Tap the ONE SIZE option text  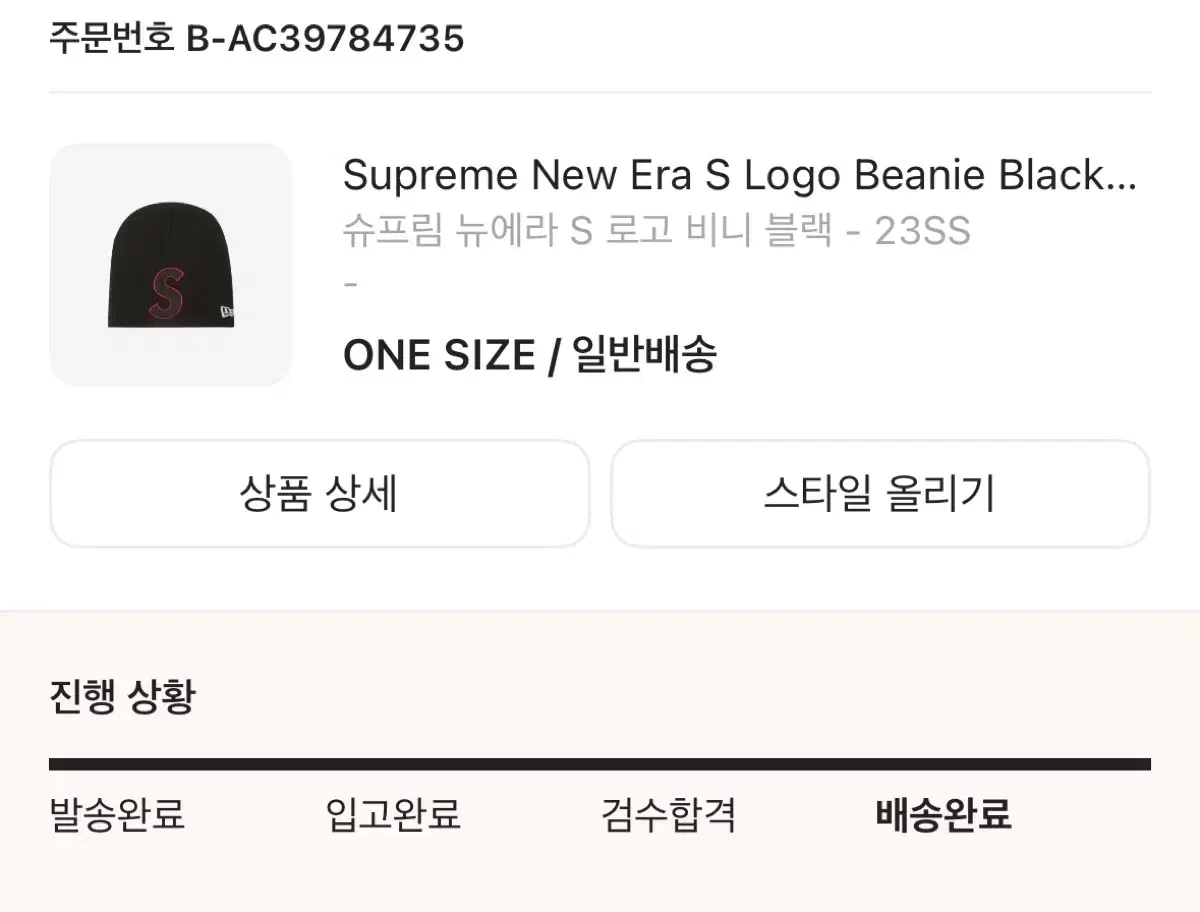[x=439, y=355]
